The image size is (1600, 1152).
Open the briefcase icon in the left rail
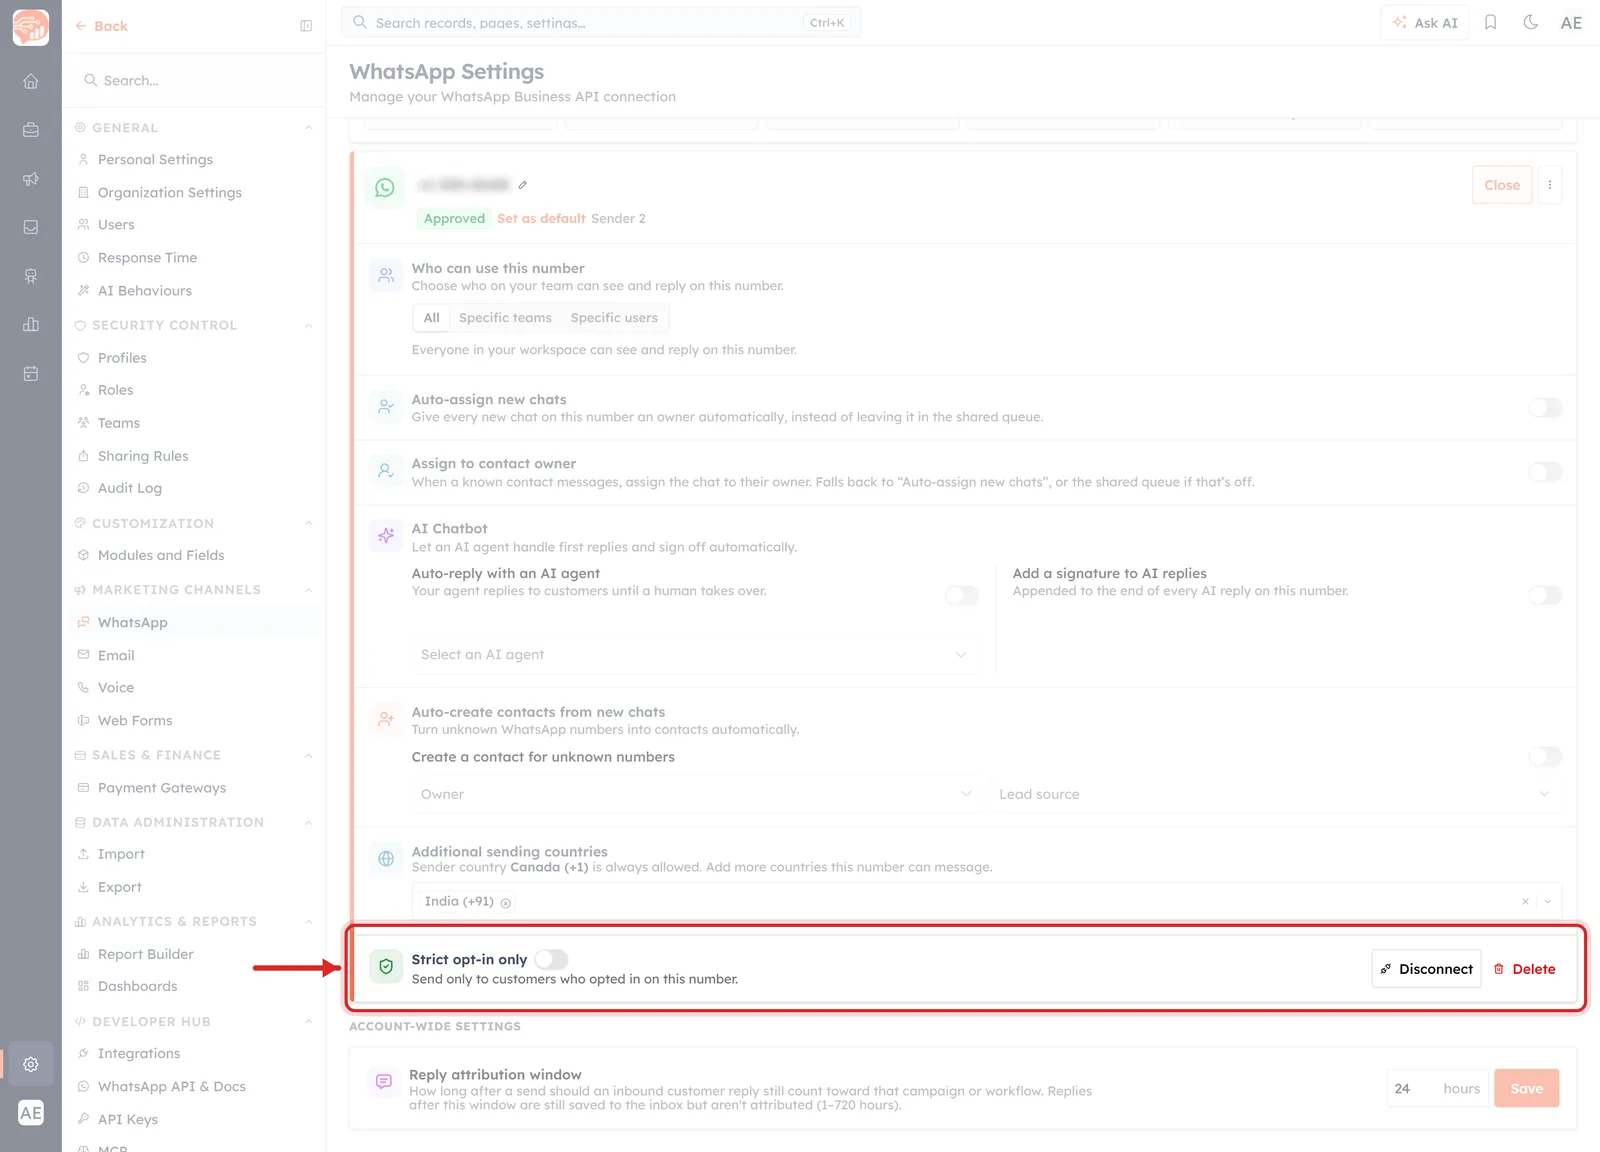[31, 130]
